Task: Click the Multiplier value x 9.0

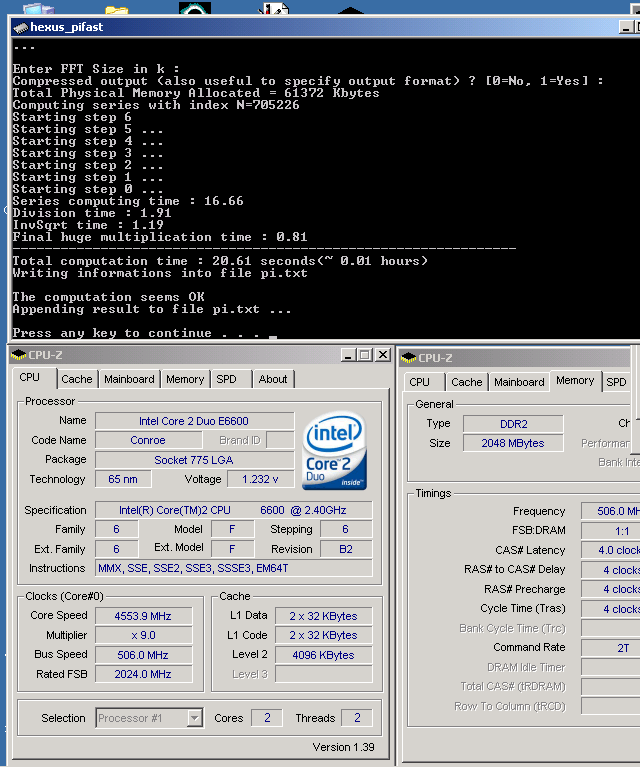Action: coord(143,635)
